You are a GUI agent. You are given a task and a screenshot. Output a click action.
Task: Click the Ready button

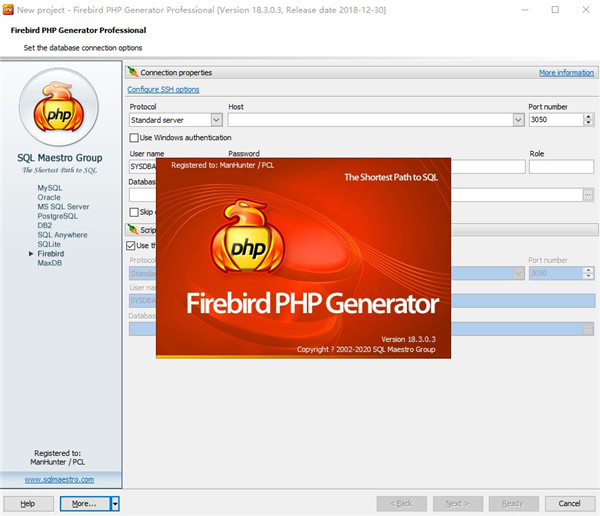click(x=514, y=503)
